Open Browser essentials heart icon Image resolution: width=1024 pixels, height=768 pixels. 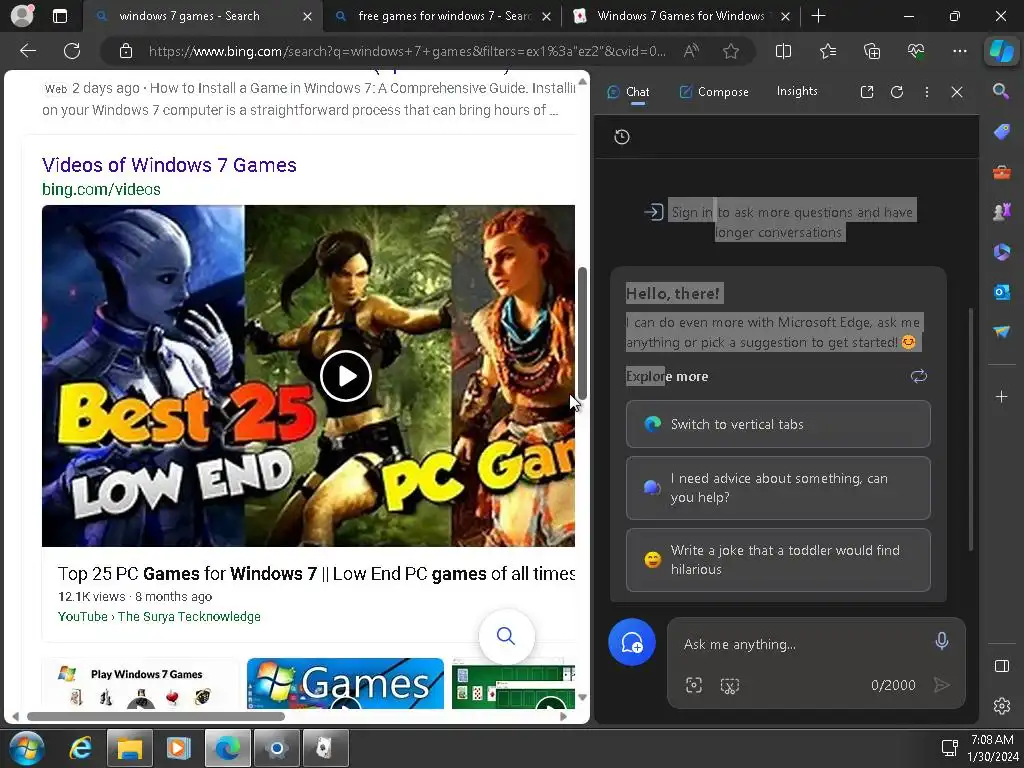coord(916,51)
